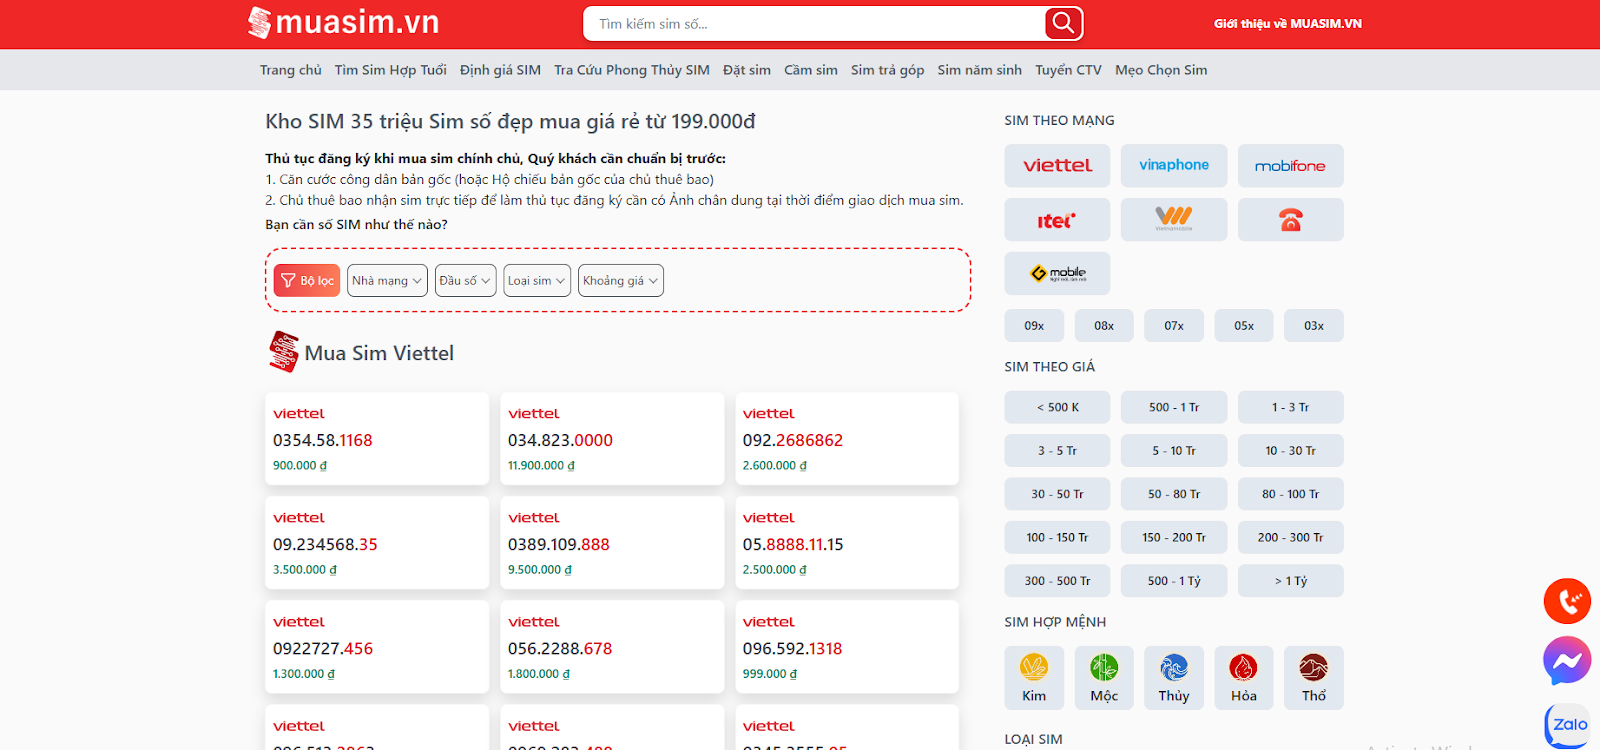Open SIM card 096.592.1318

pyautogui.click(x=847, y=647)
